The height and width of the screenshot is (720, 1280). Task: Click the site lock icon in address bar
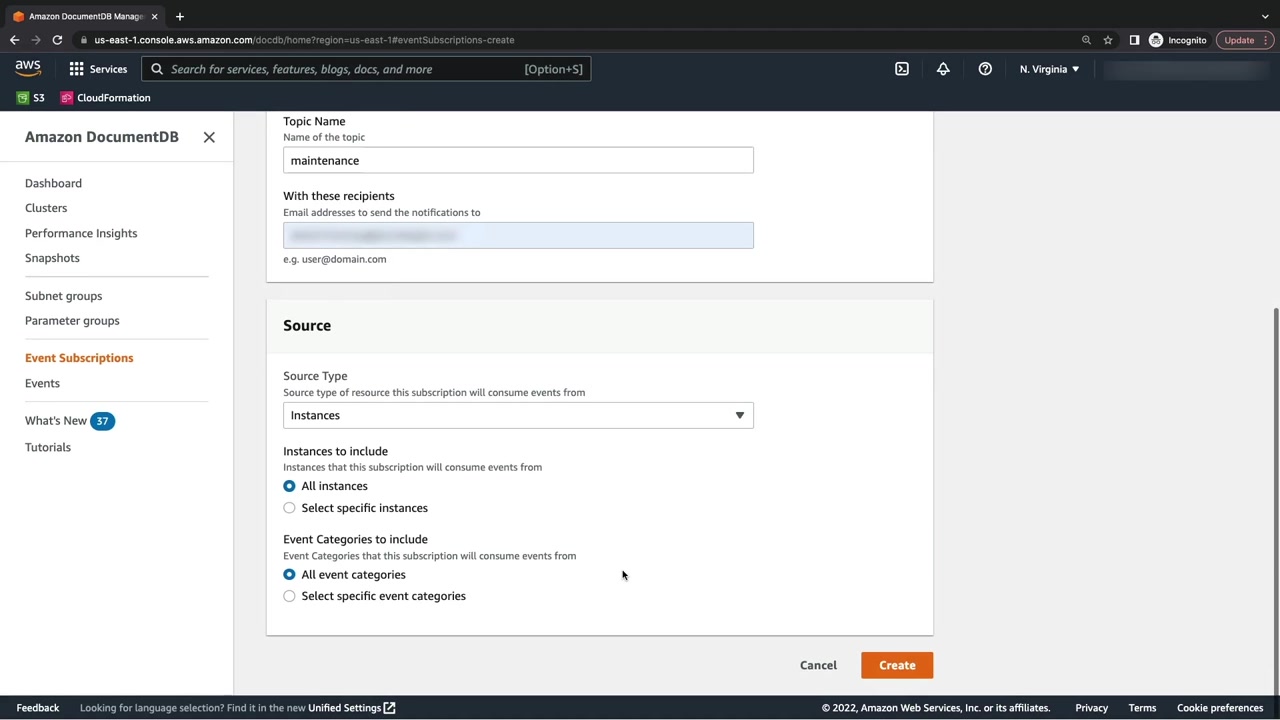tap(84, 40)
